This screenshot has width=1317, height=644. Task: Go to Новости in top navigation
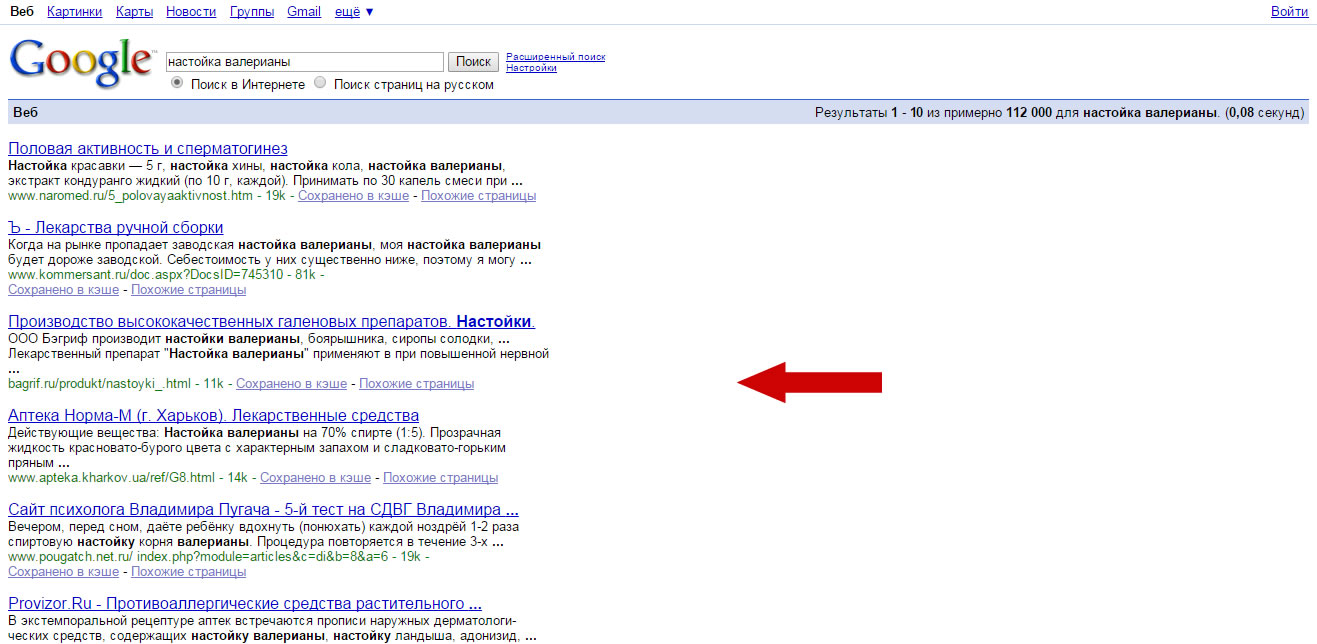click(191, 12)
